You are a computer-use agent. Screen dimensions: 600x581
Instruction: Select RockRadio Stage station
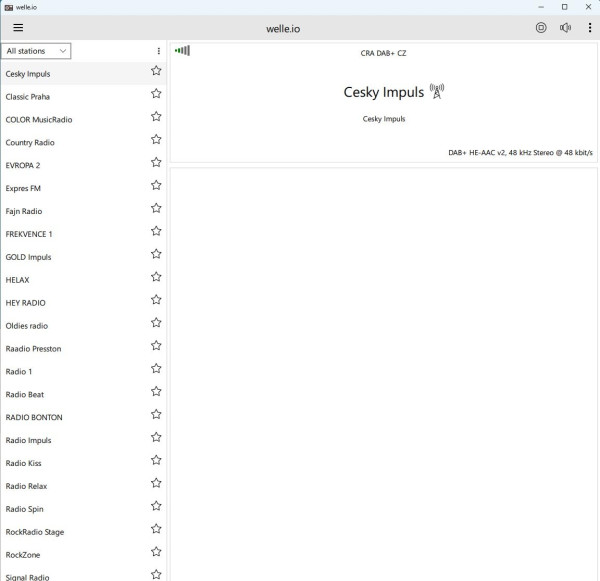83,532
